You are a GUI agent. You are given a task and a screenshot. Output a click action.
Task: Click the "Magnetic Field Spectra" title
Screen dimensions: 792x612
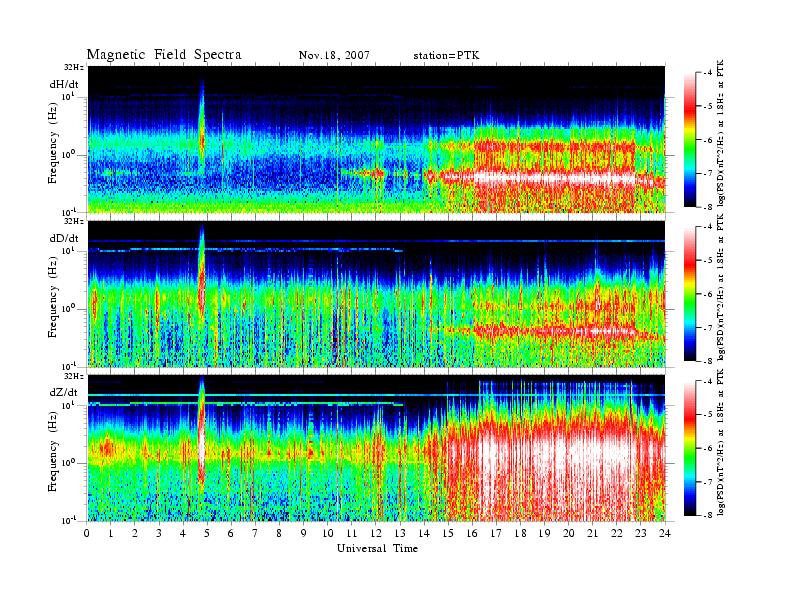point(164,55)
